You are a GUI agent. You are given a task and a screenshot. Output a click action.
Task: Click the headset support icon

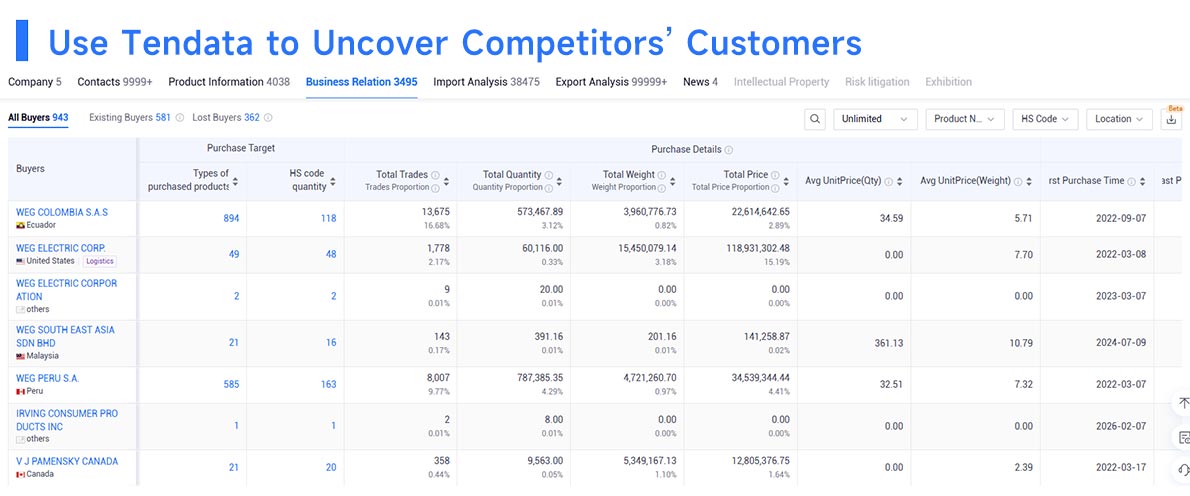point(1182,470)
